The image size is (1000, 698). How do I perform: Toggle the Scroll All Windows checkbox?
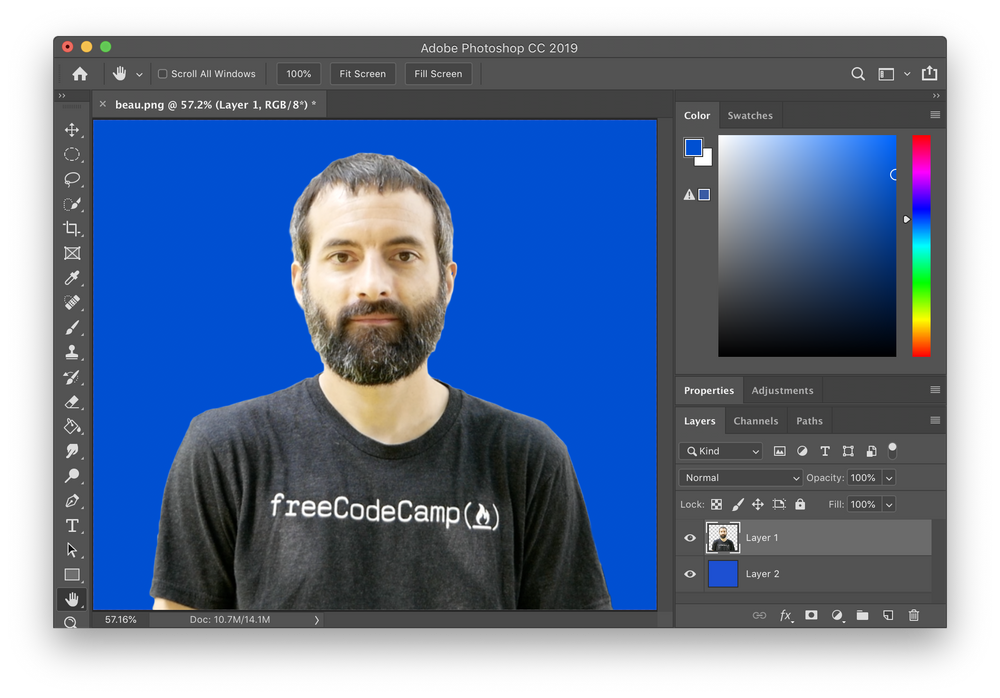tap(162, 73)
